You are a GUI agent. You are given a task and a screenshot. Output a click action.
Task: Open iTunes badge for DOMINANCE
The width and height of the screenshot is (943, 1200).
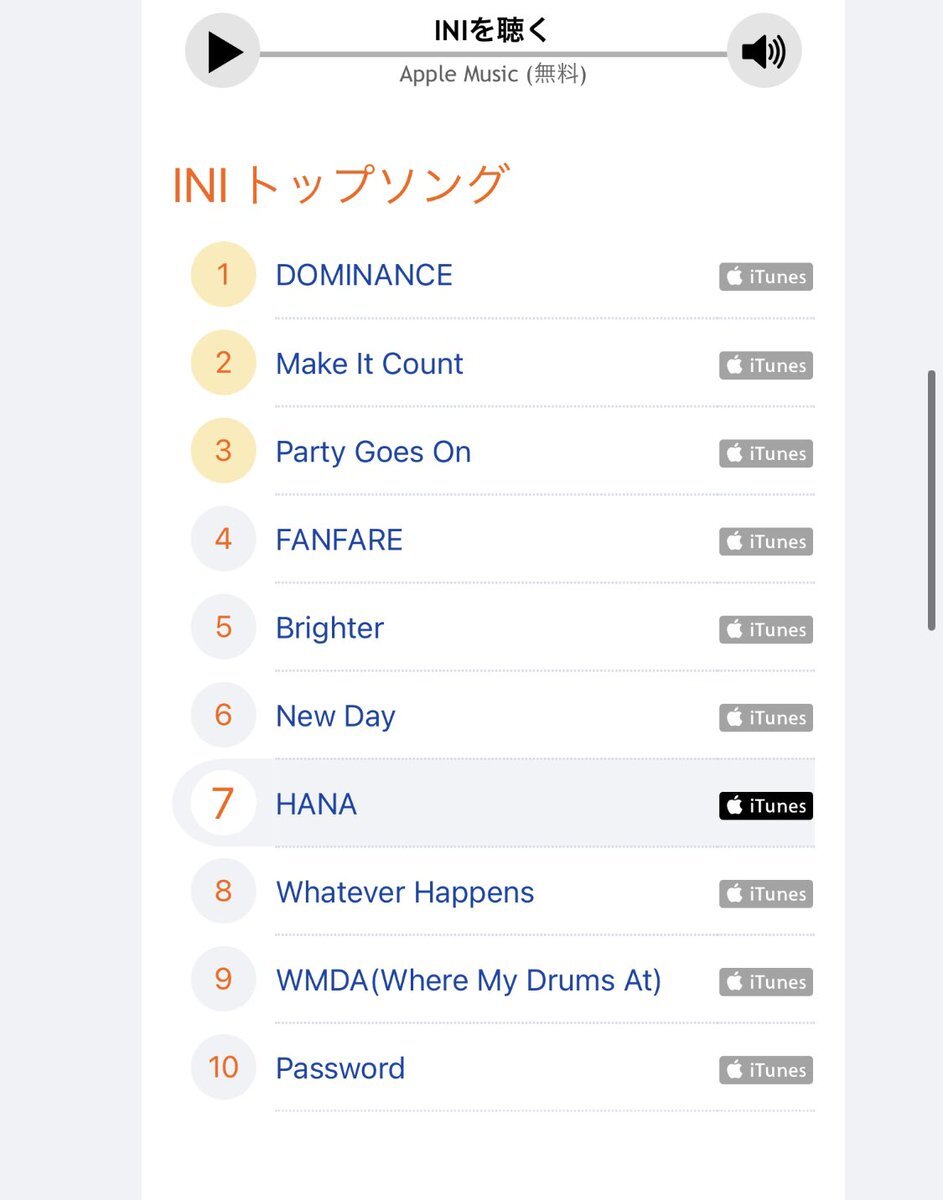click(766, 277)
